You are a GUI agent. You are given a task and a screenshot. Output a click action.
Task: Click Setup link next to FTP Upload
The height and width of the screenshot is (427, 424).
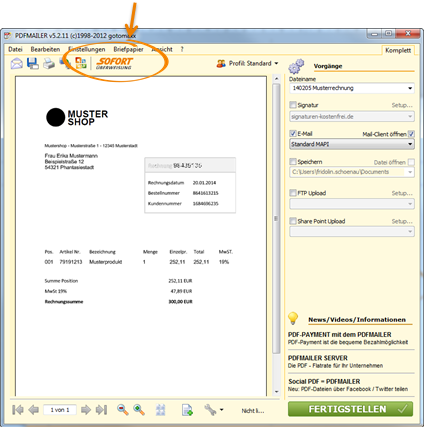click(402, 193)
